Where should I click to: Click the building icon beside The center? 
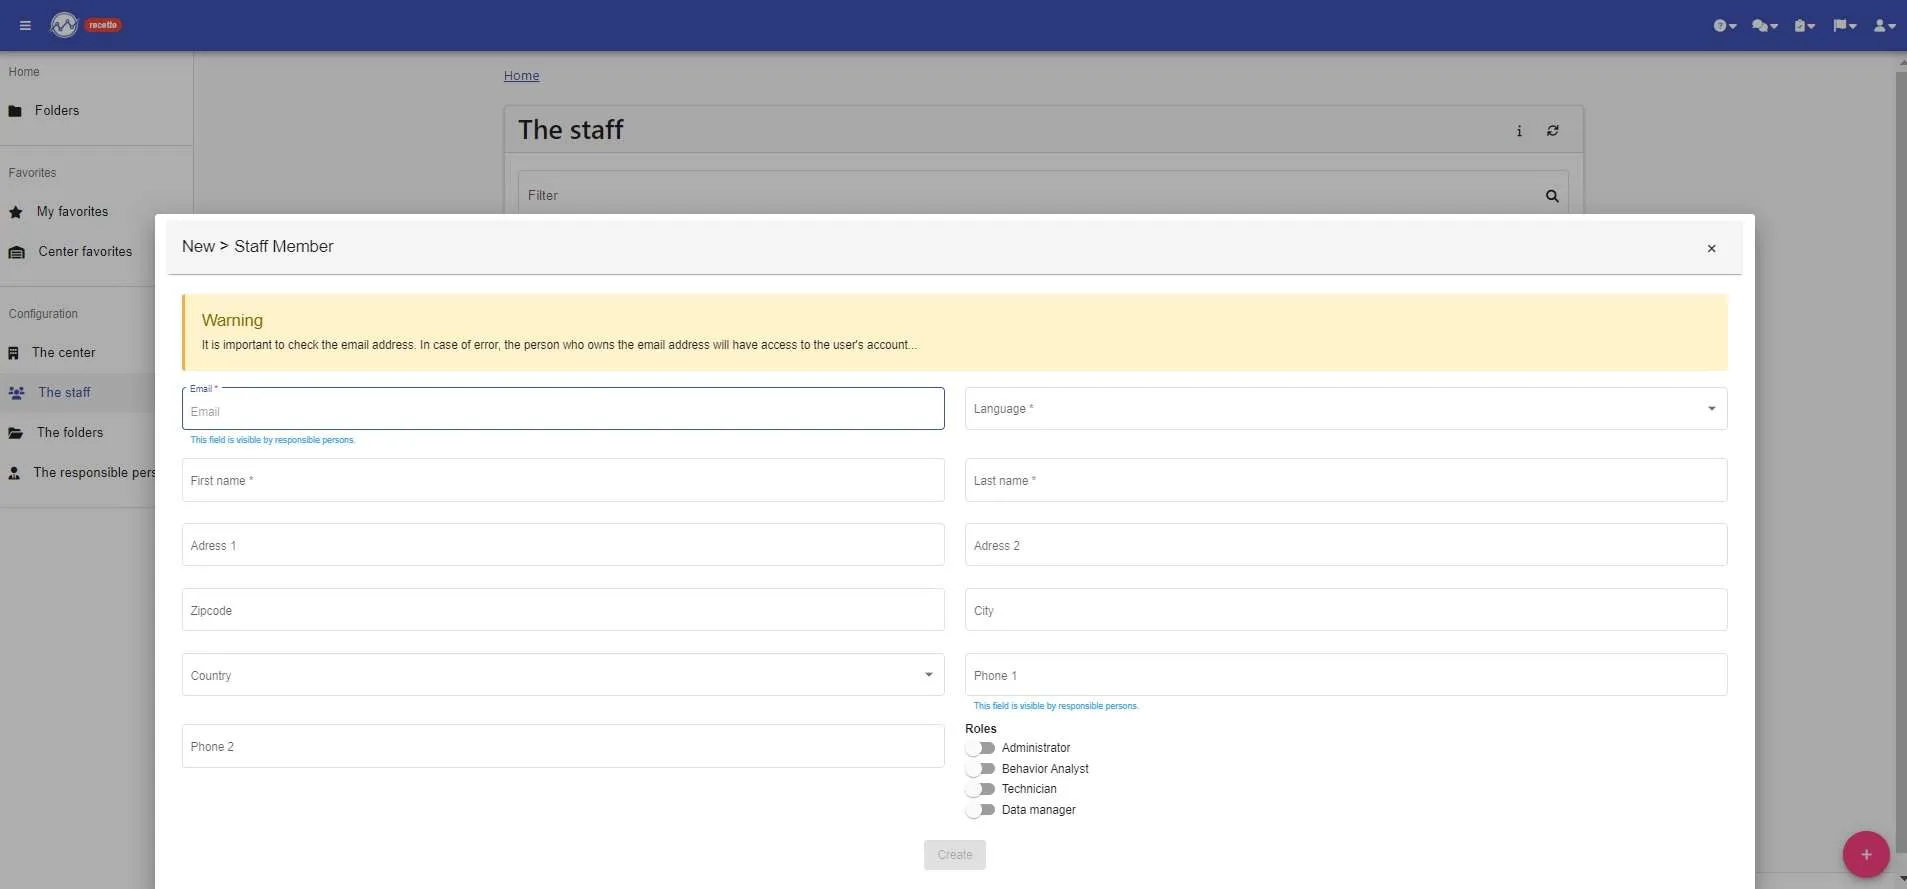point(13,353)
